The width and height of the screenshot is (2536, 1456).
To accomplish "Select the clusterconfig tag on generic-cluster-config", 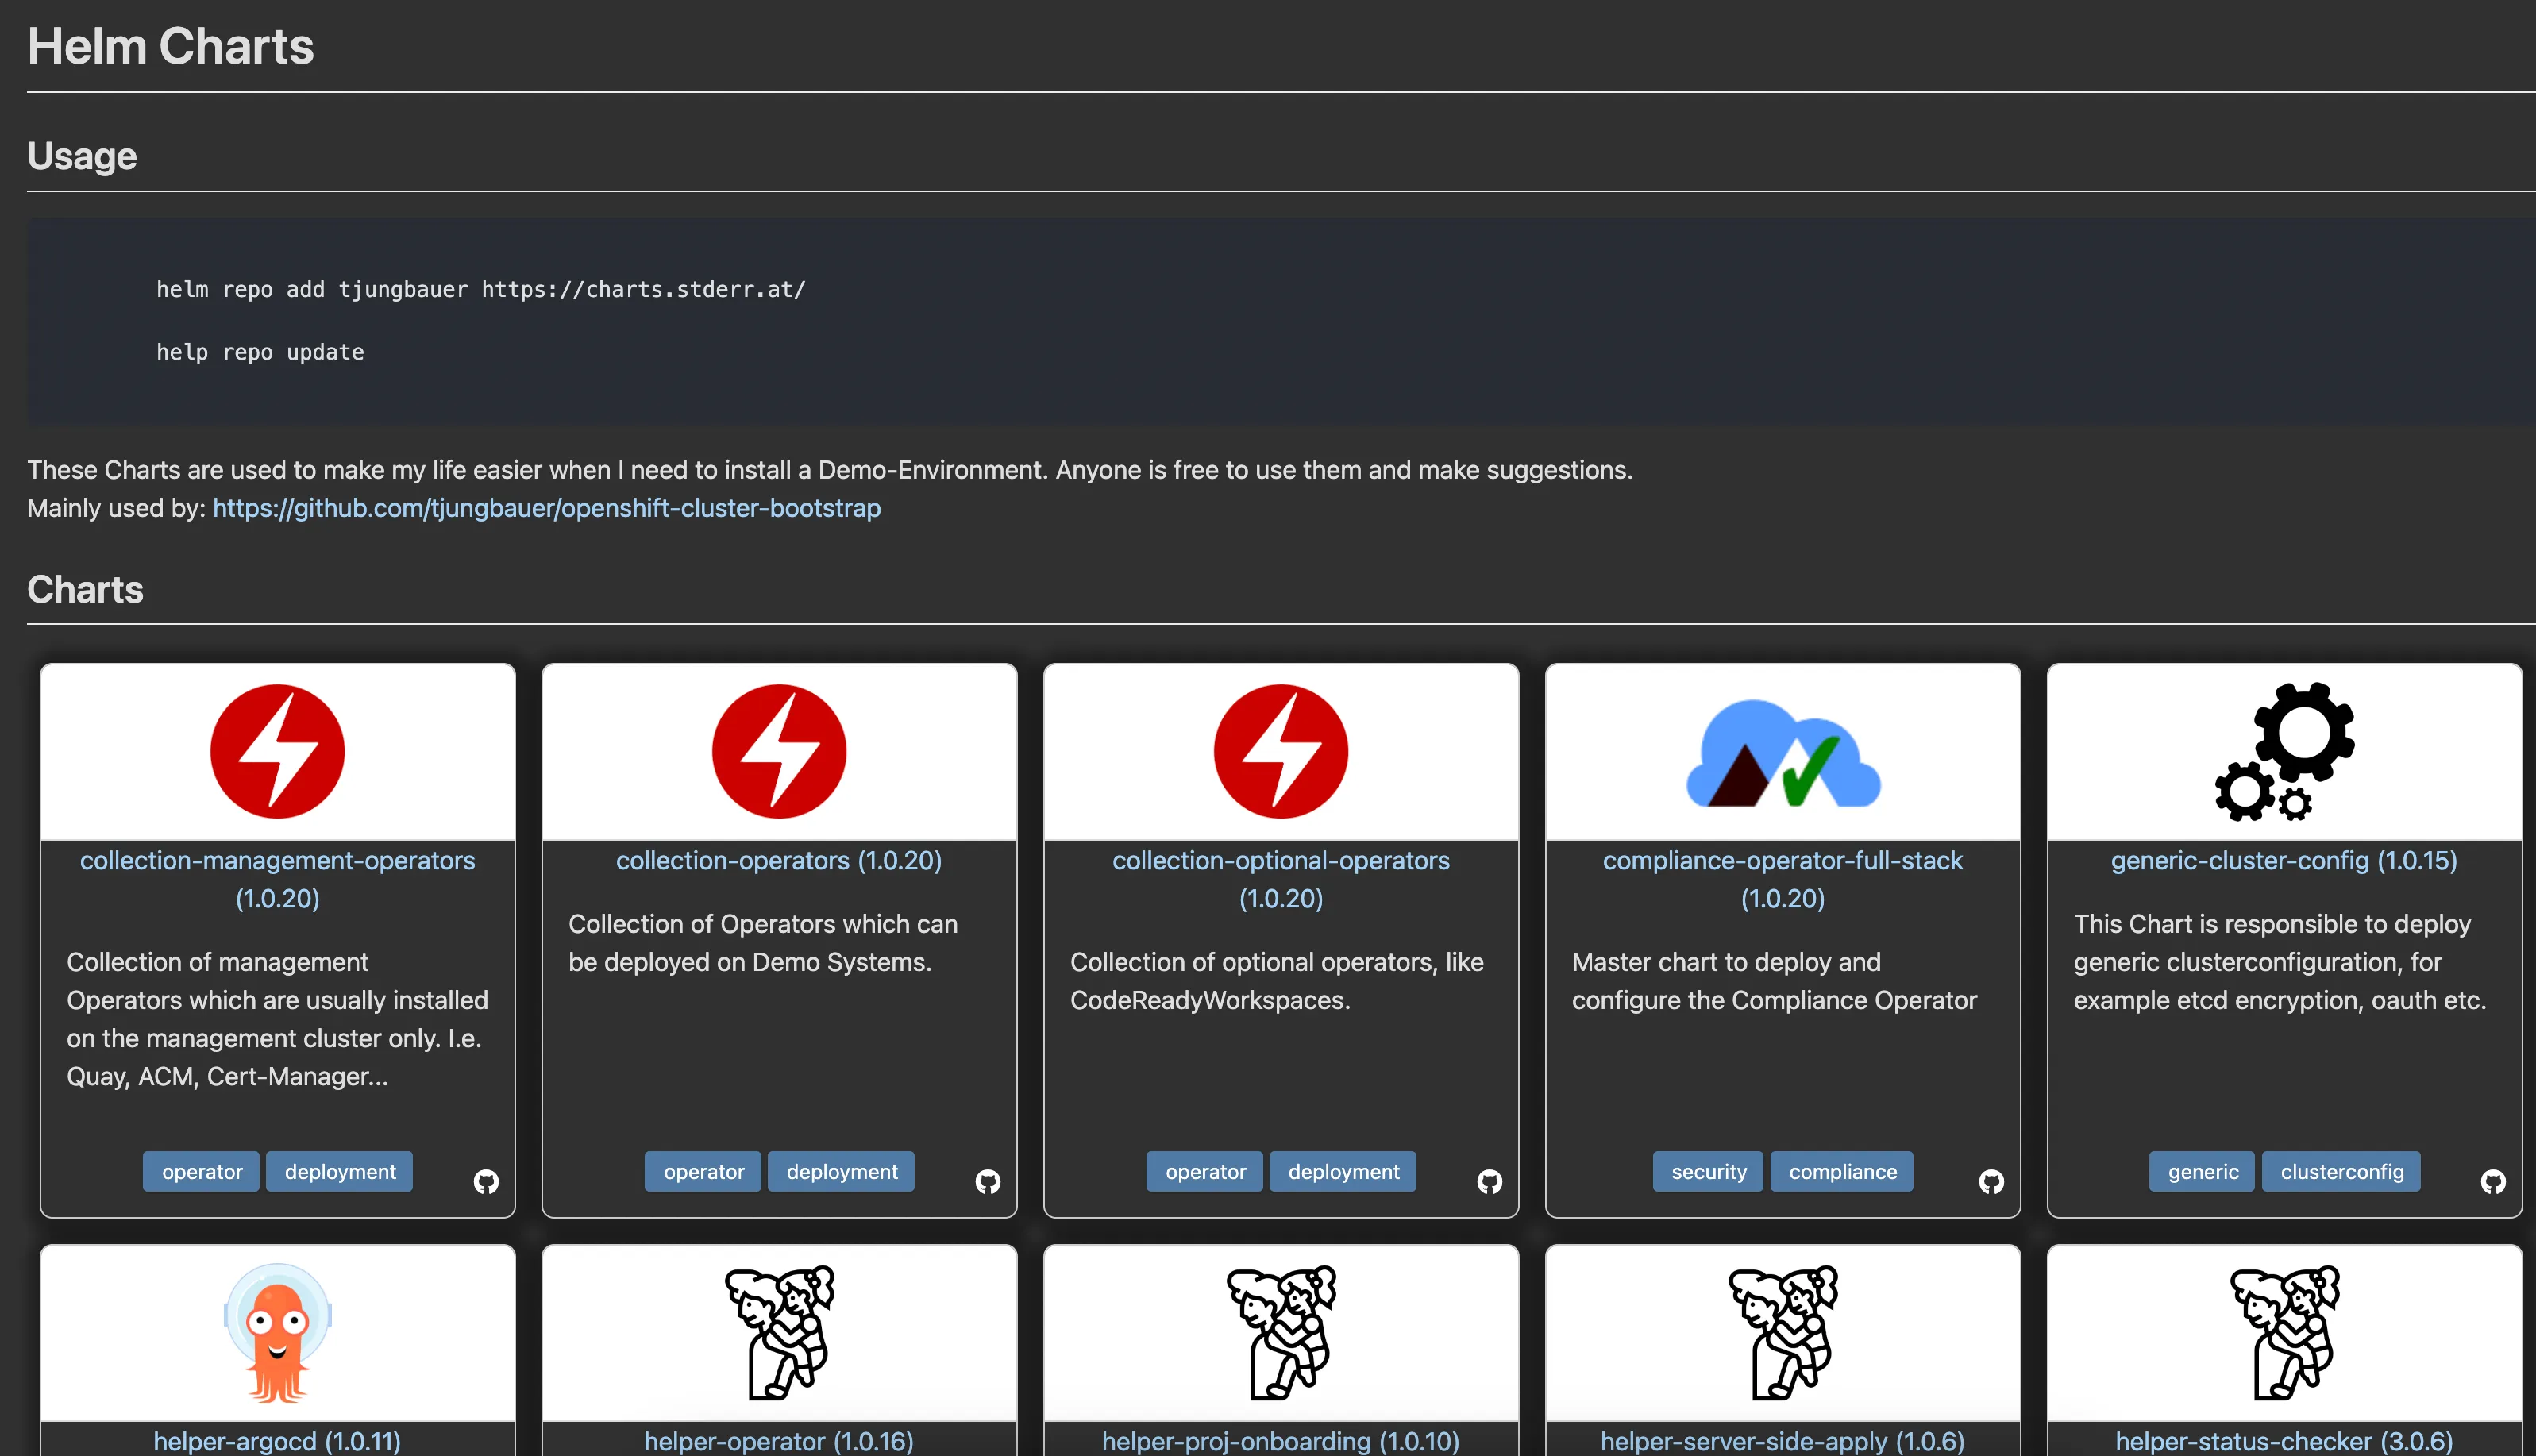I will [2341, 1171].
